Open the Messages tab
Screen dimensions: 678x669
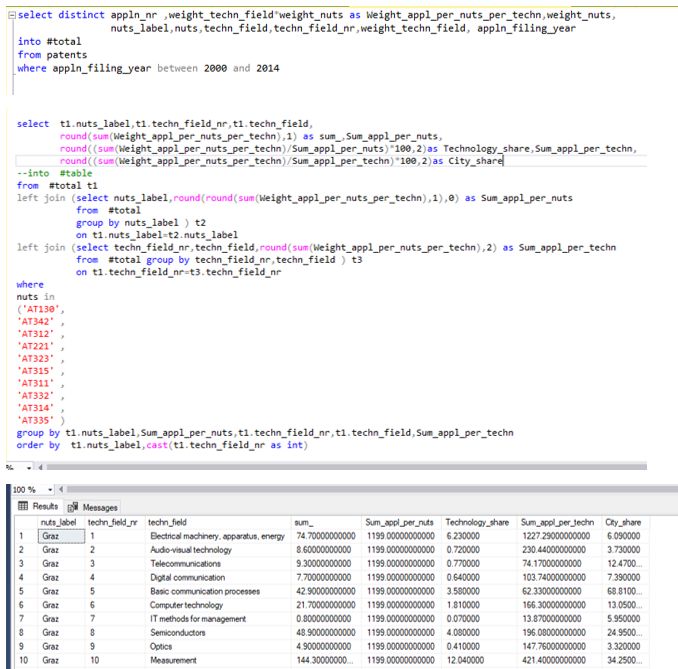coord(99,507)
